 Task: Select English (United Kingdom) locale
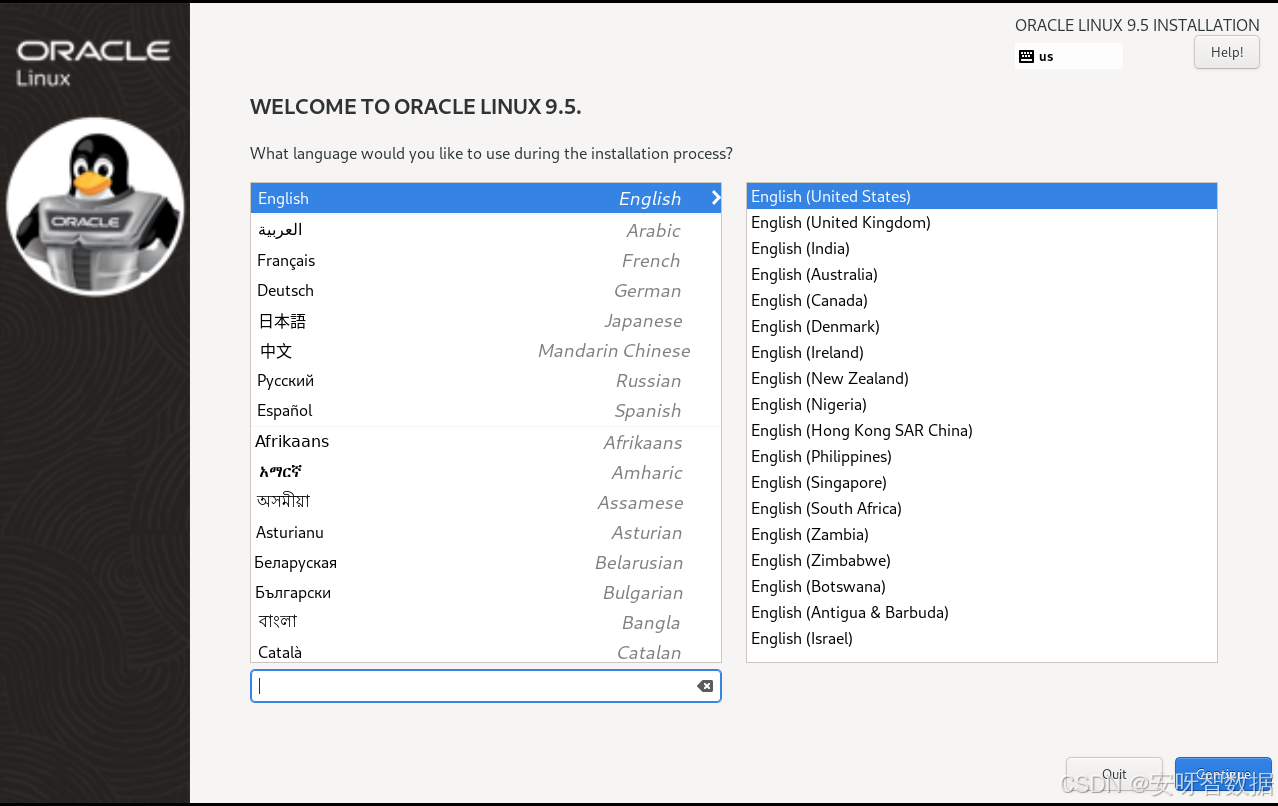982,222
